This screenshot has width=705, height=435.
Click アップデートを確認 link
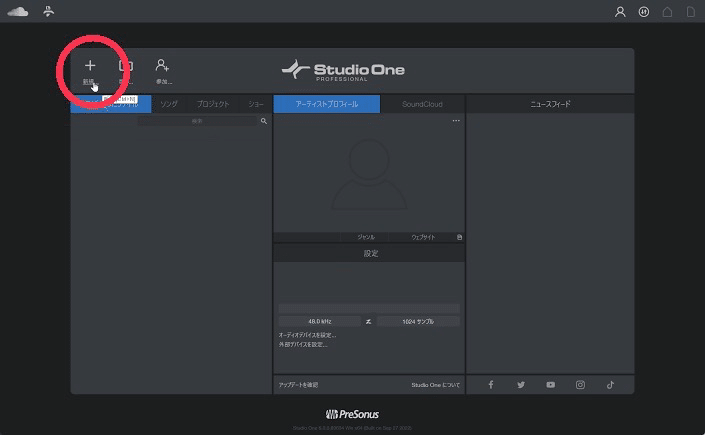(x=298, y=385)
